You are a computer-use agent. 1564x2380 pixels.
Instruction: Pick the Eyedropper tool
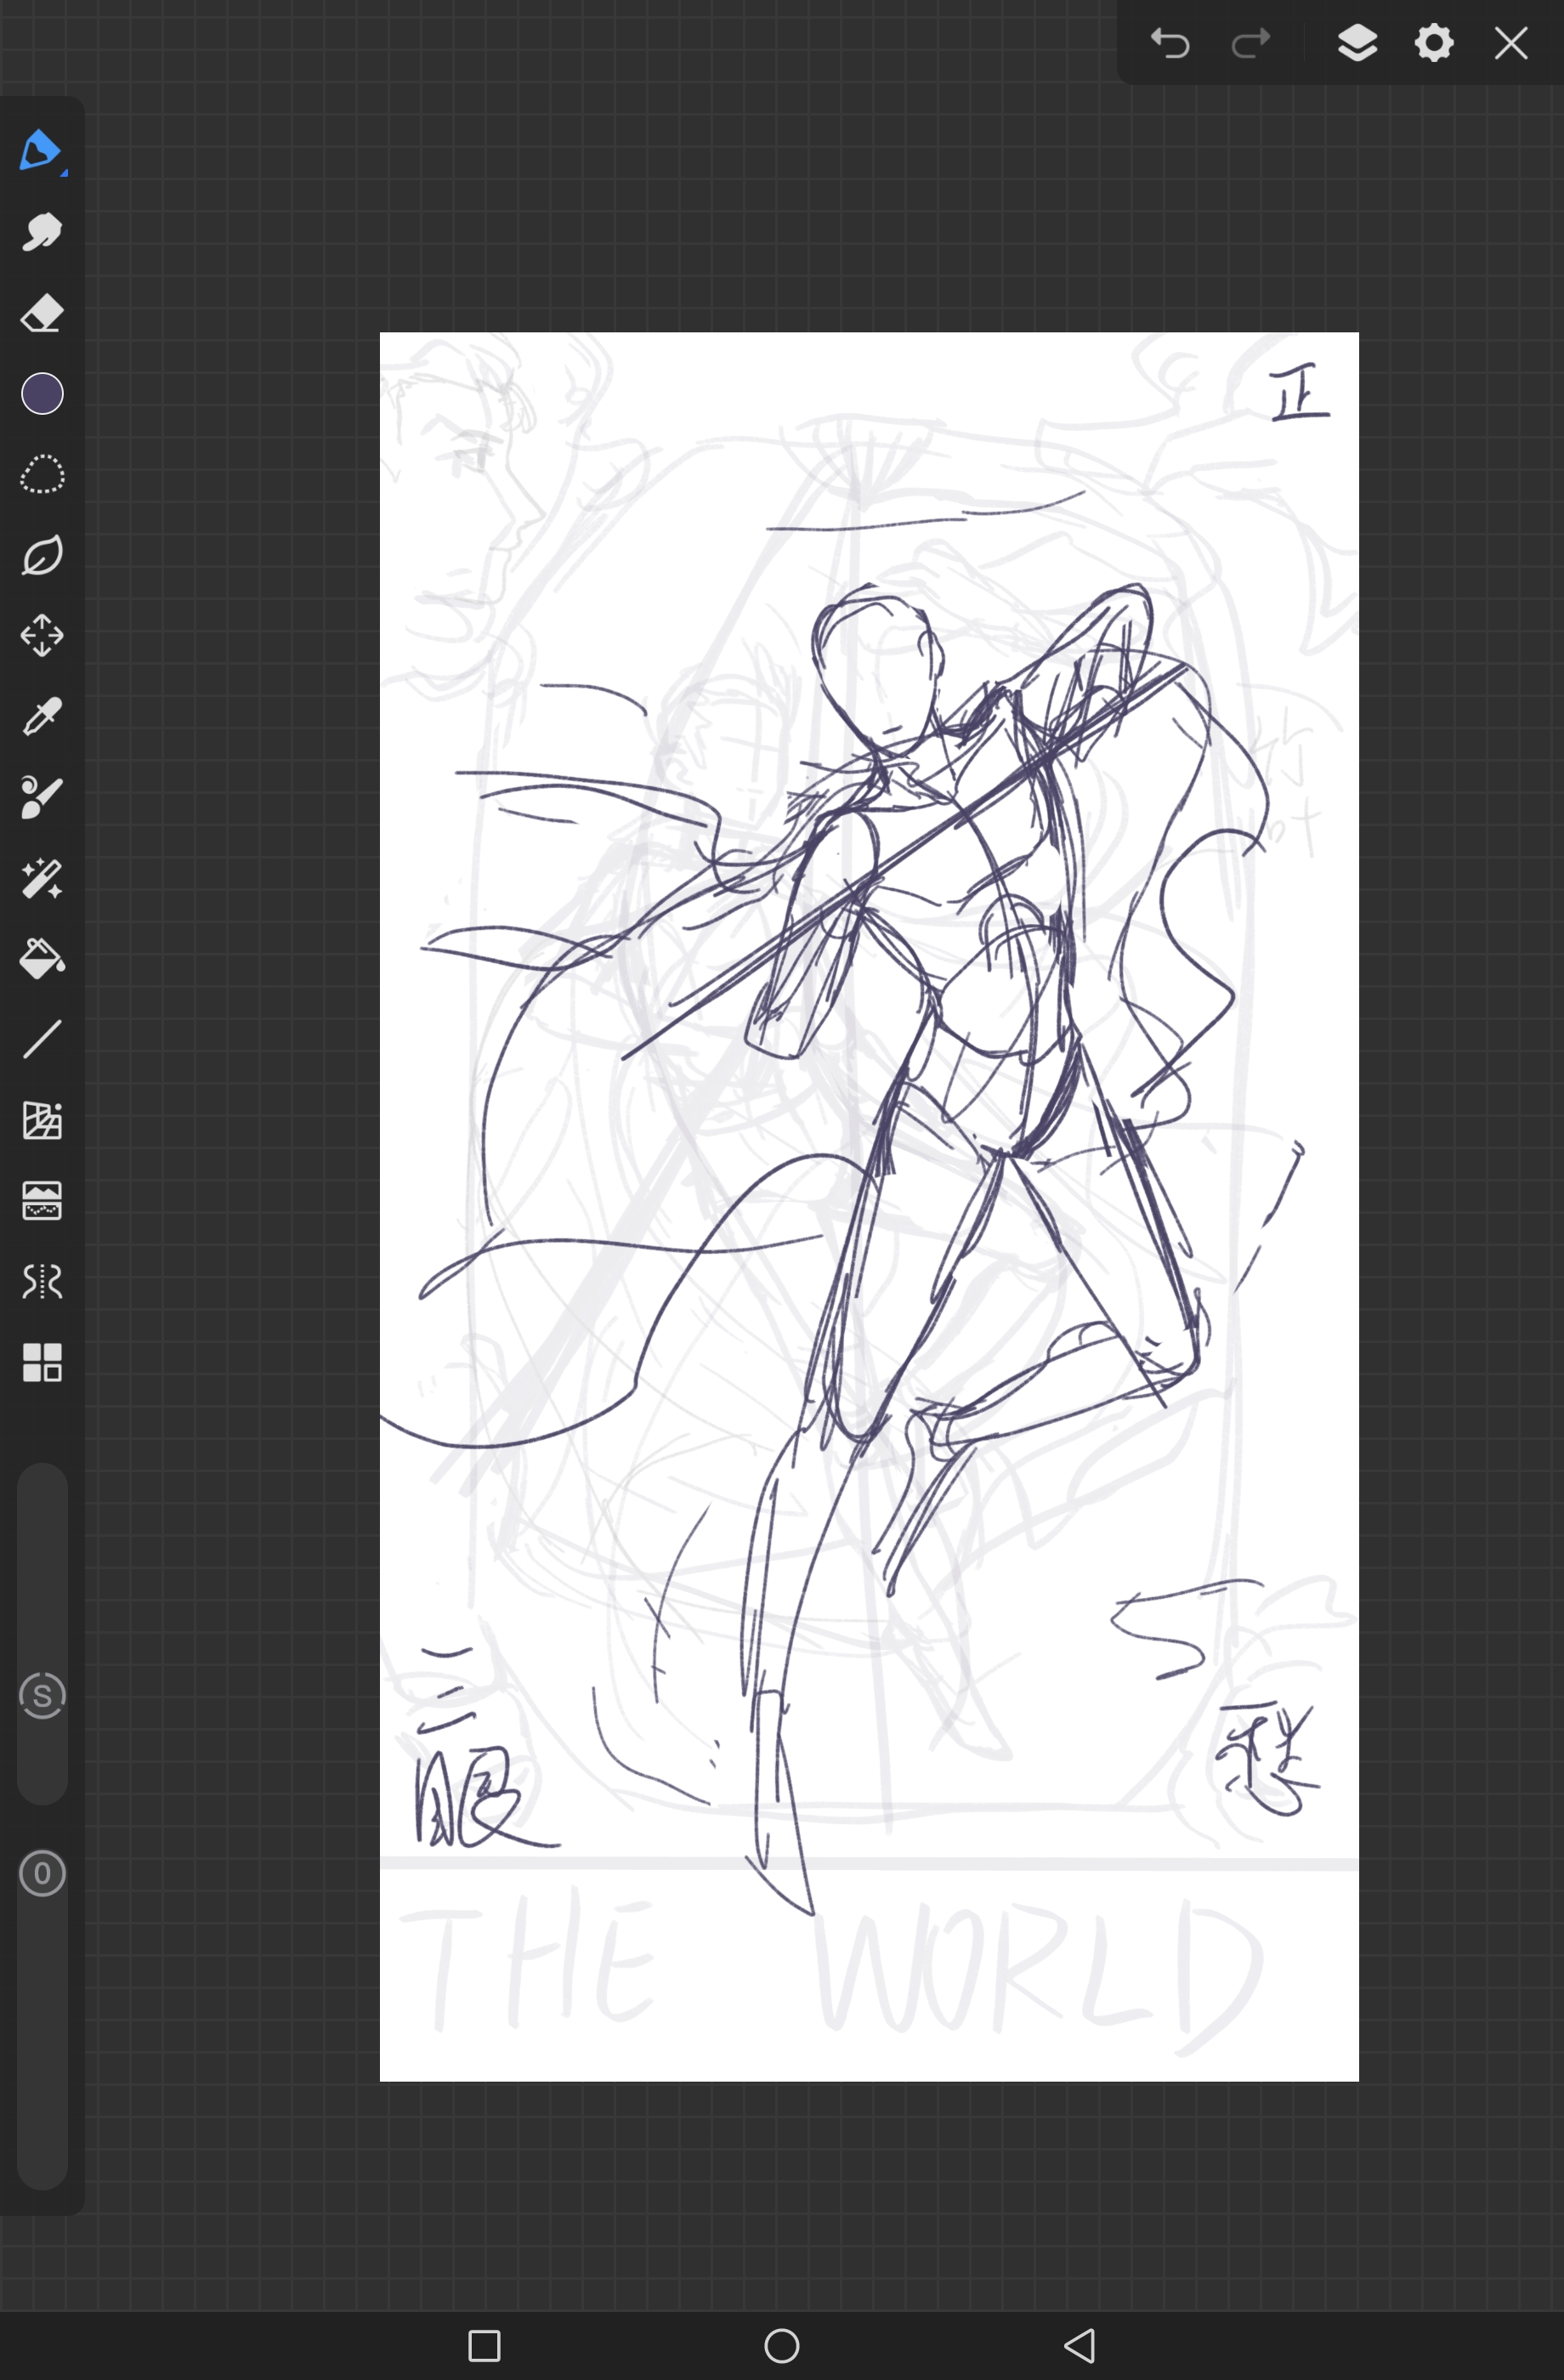click(42, 717)
